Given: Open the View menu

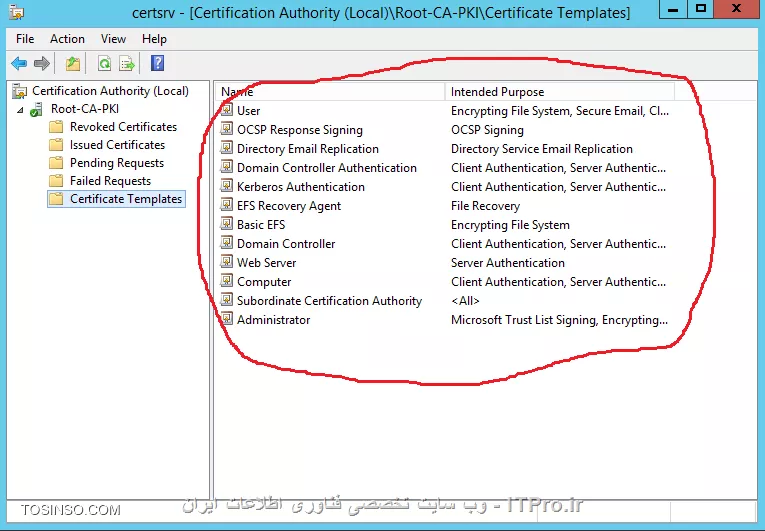Looking at the screenshot, I should (x=113, y=39).
